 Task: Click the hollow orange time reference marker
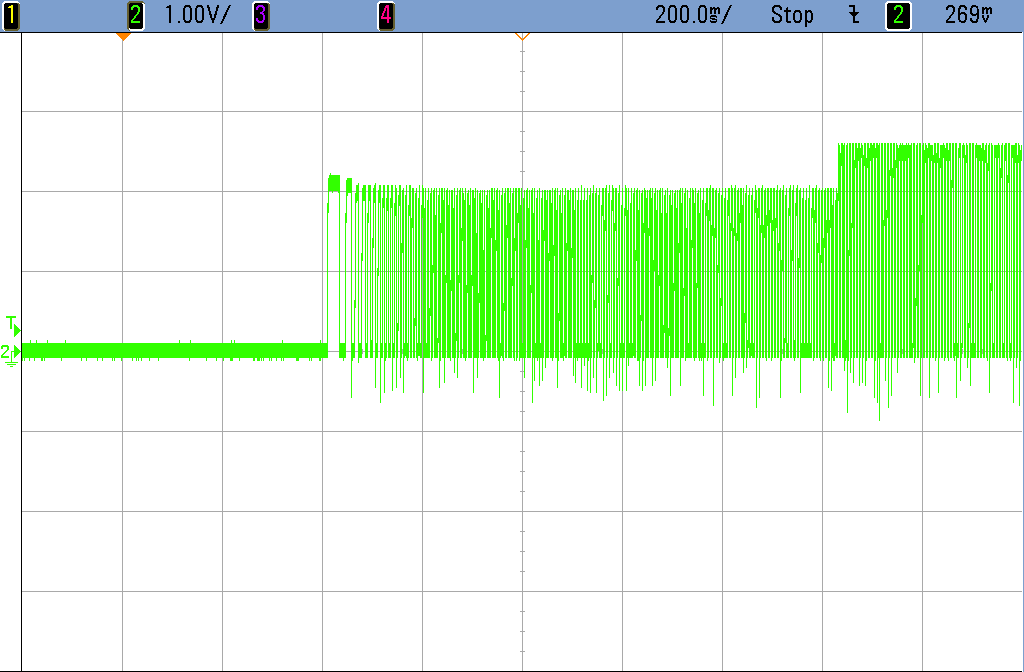click(521, 36)
